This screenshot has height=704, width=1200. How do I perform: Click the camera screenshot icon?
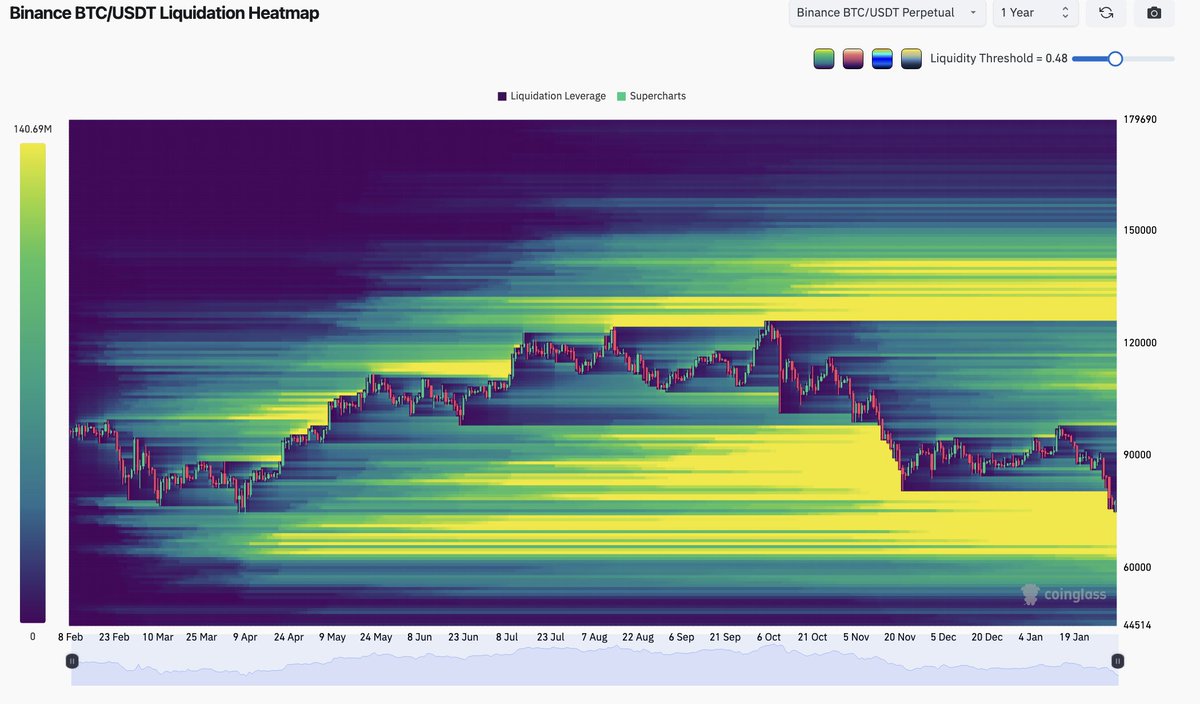click(1154, 13)
